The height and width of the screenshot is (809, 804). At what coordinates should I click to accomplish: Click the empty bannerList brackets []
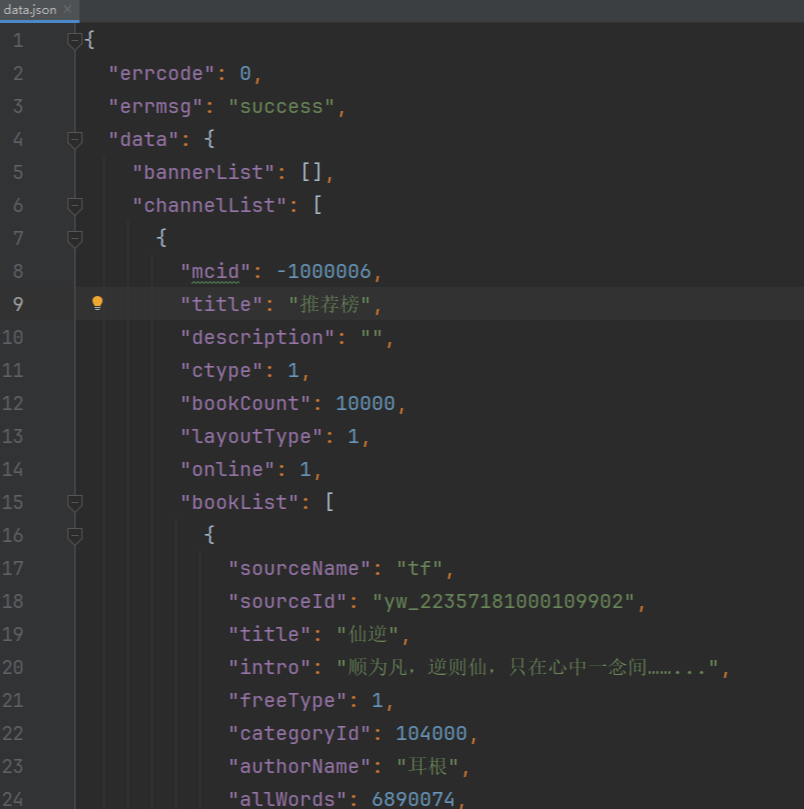click(312, 172)
